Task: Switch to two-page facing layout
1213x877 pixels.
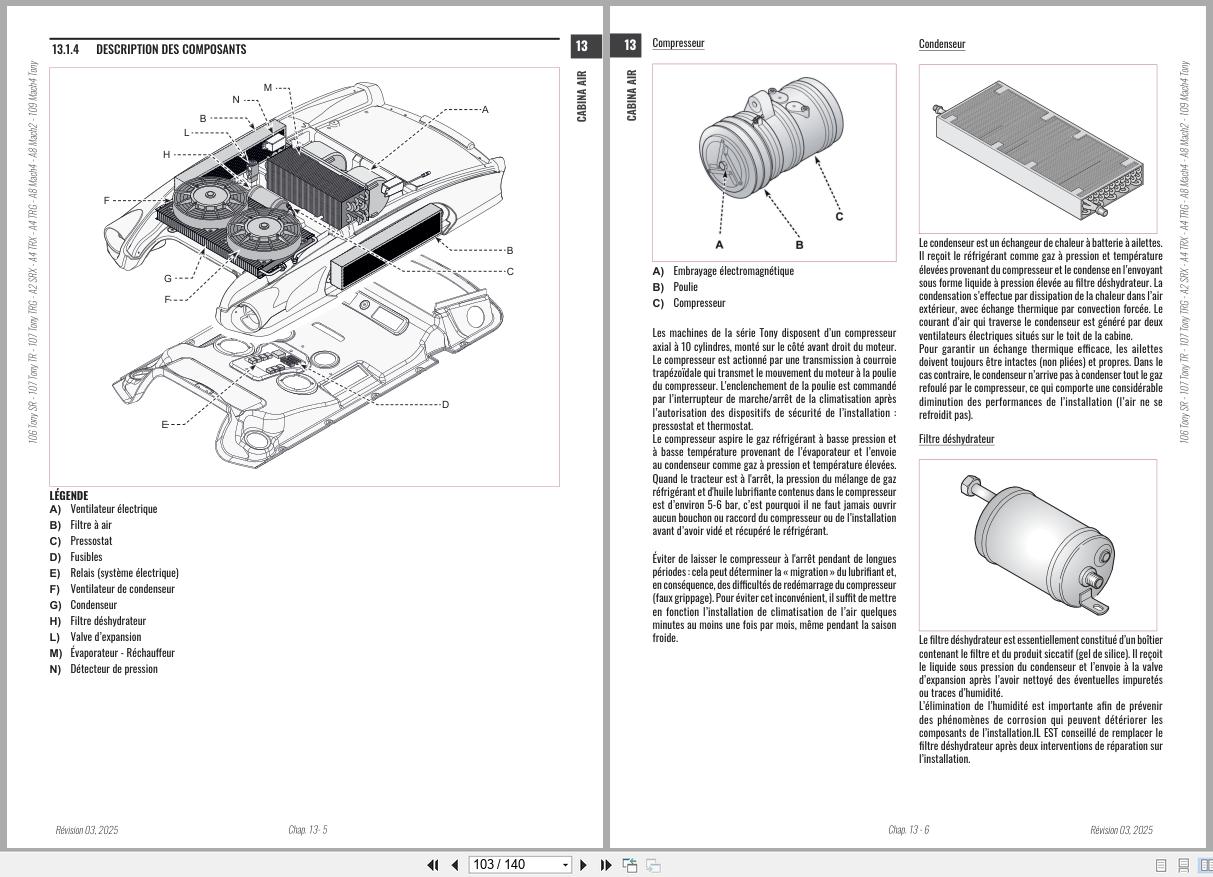Action: tap(1205, 865)
